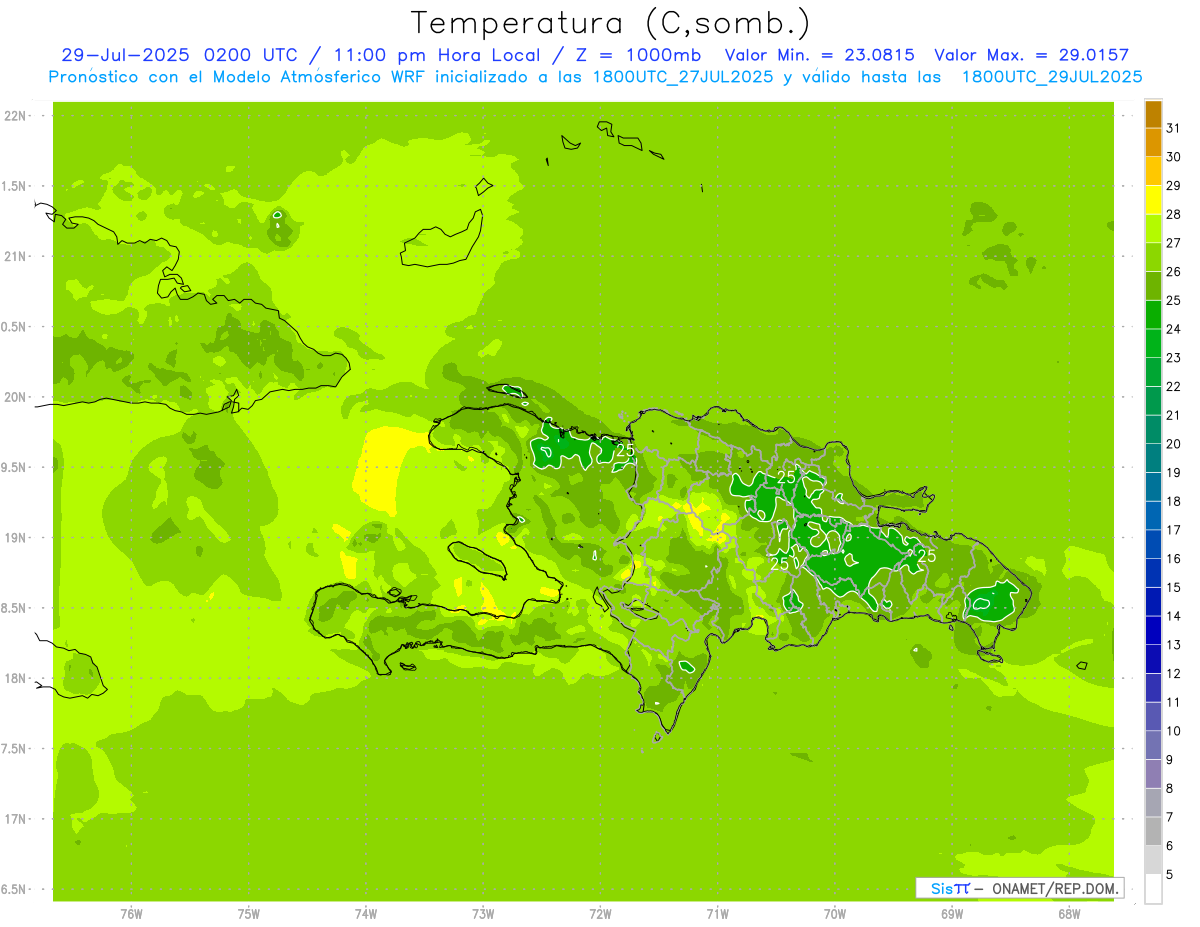
Task: Pick the dark green legend swatch between 24 and 25
Action: (1153, 314)
